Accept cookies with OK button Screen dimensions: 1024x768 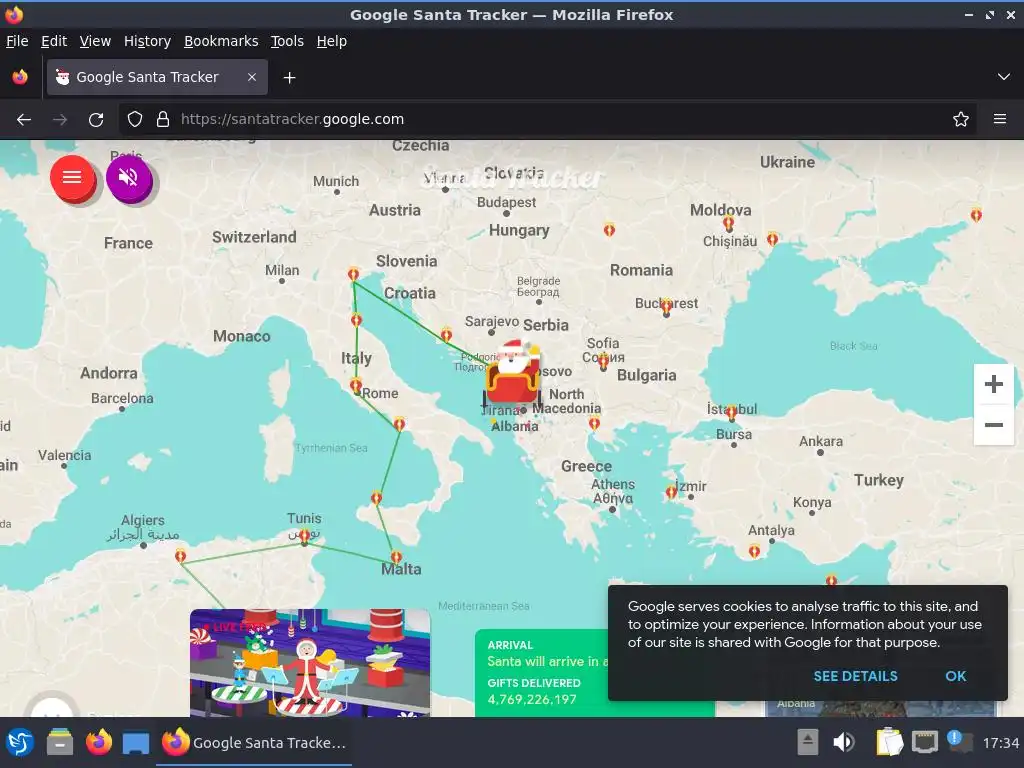pyautogui.click(x=955, y=677)
